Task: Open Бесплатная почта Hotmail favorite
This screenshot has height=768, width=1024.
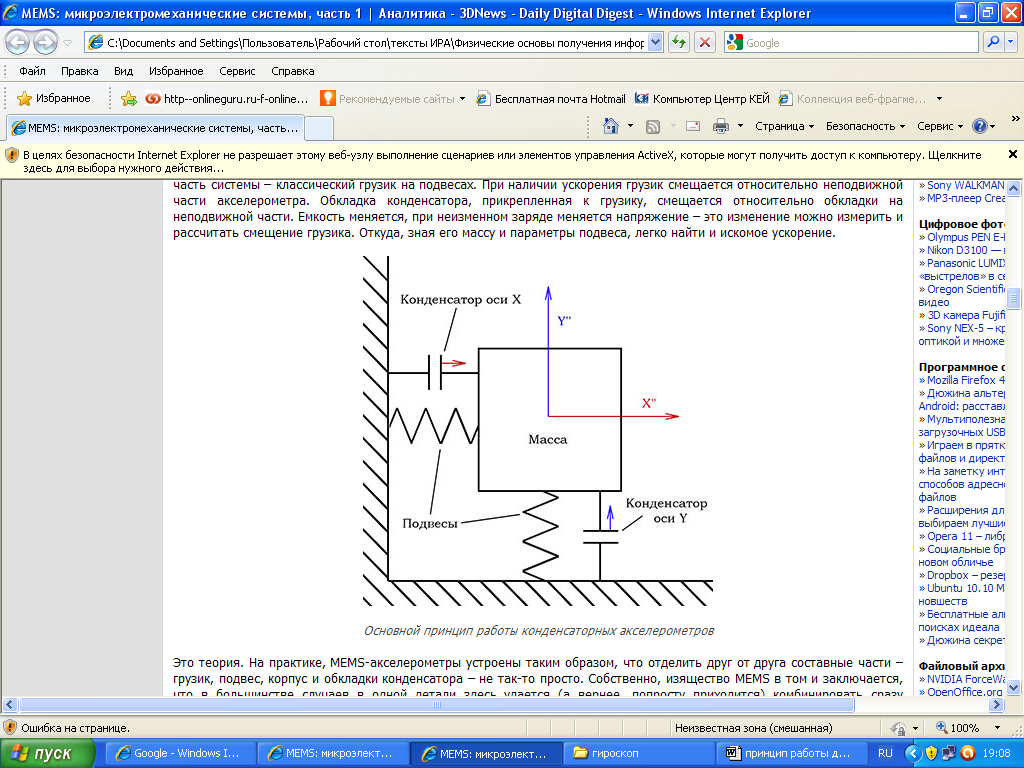Action: coord(551,99)
